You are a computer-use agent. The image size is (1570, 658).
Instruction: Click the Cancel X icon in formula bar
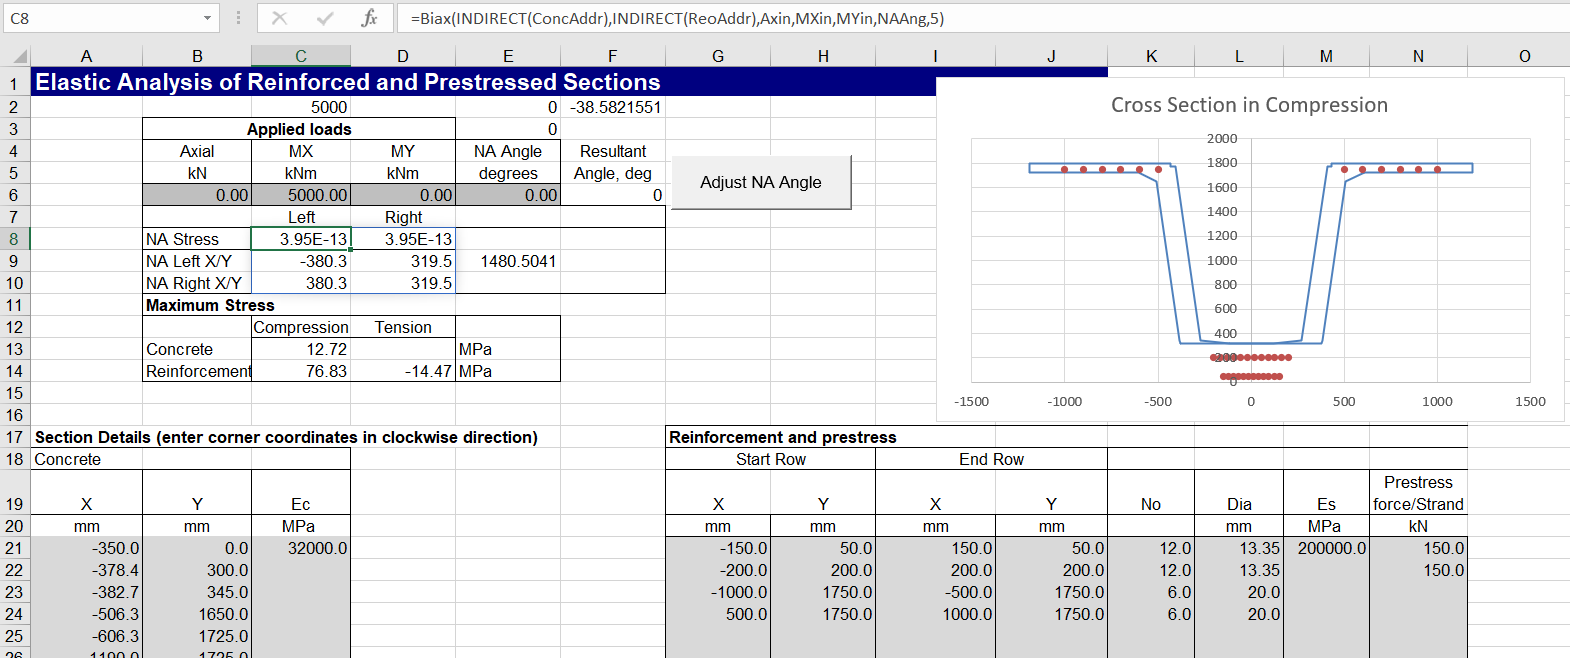[x=280, y=18]
